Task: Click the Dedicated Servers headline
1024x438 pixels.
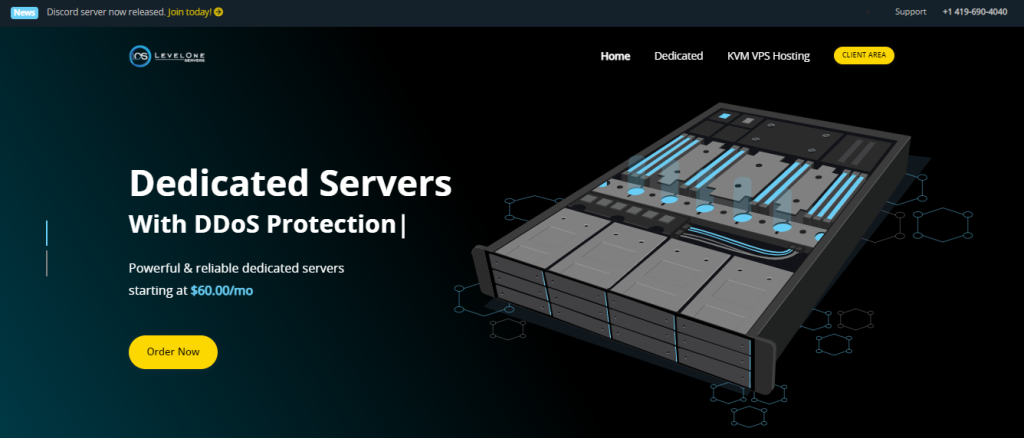Action: [291, 183]
